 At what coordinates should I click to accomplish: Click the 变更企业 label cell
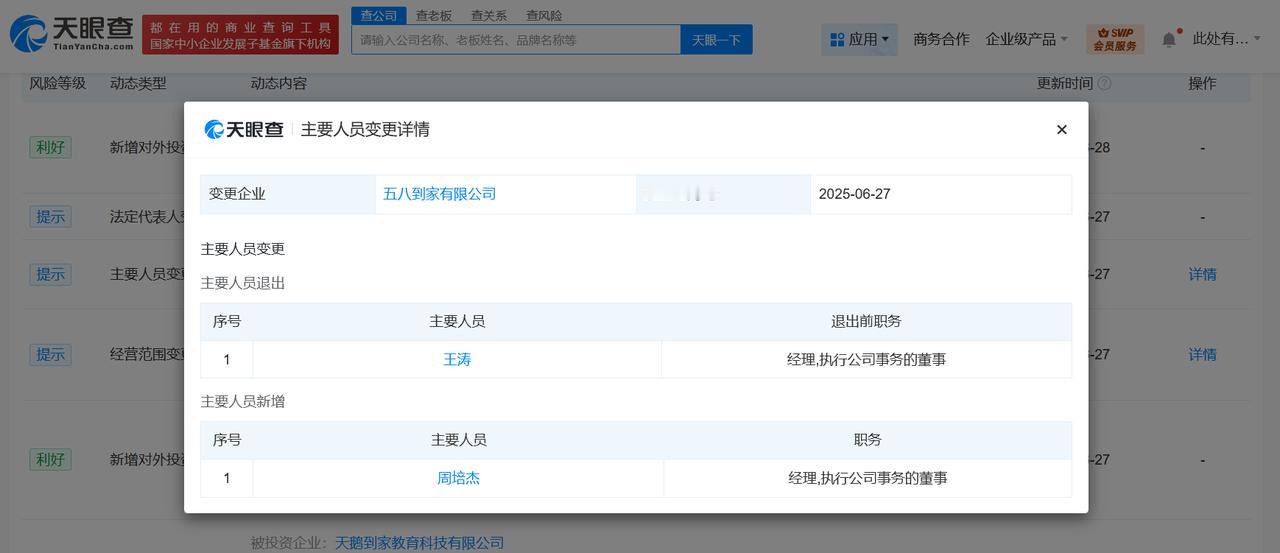(288, 194)
